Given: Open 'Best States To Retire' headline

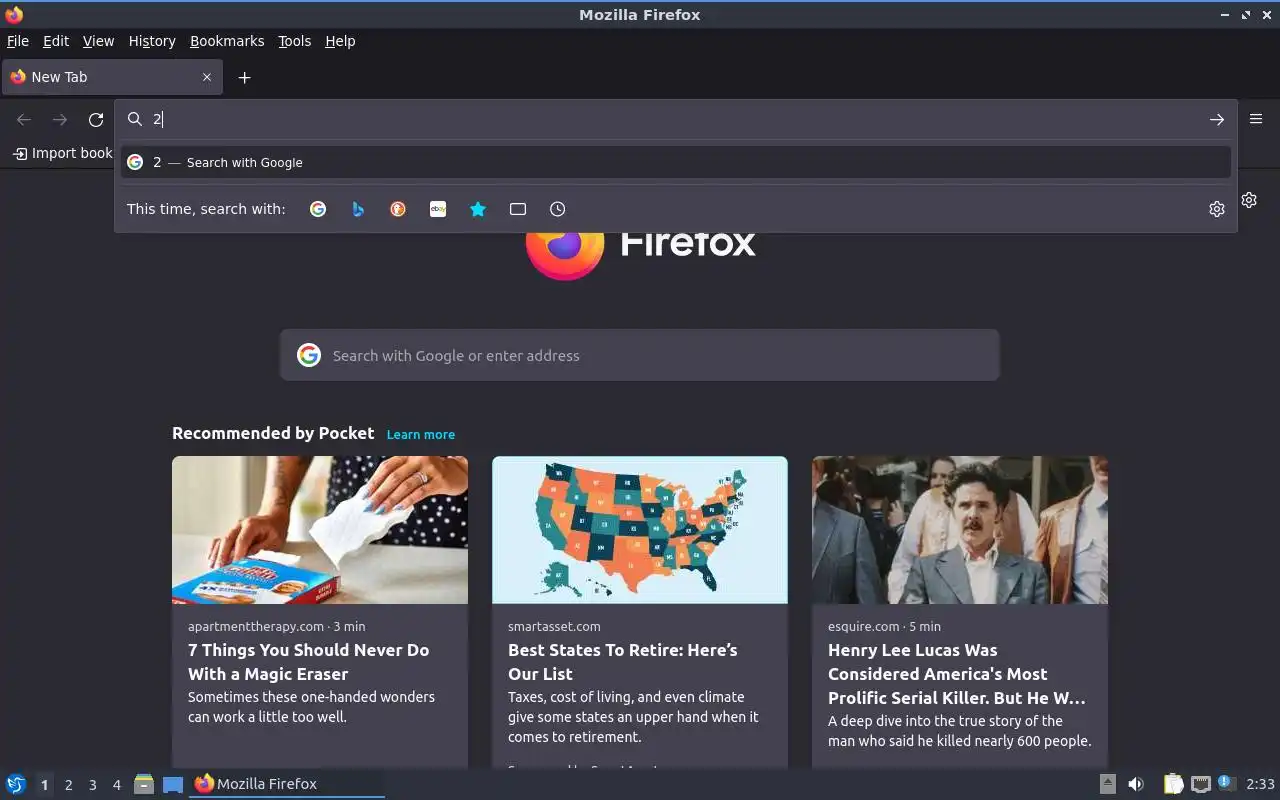Looking at the screenshot, I should pos(623,662).
